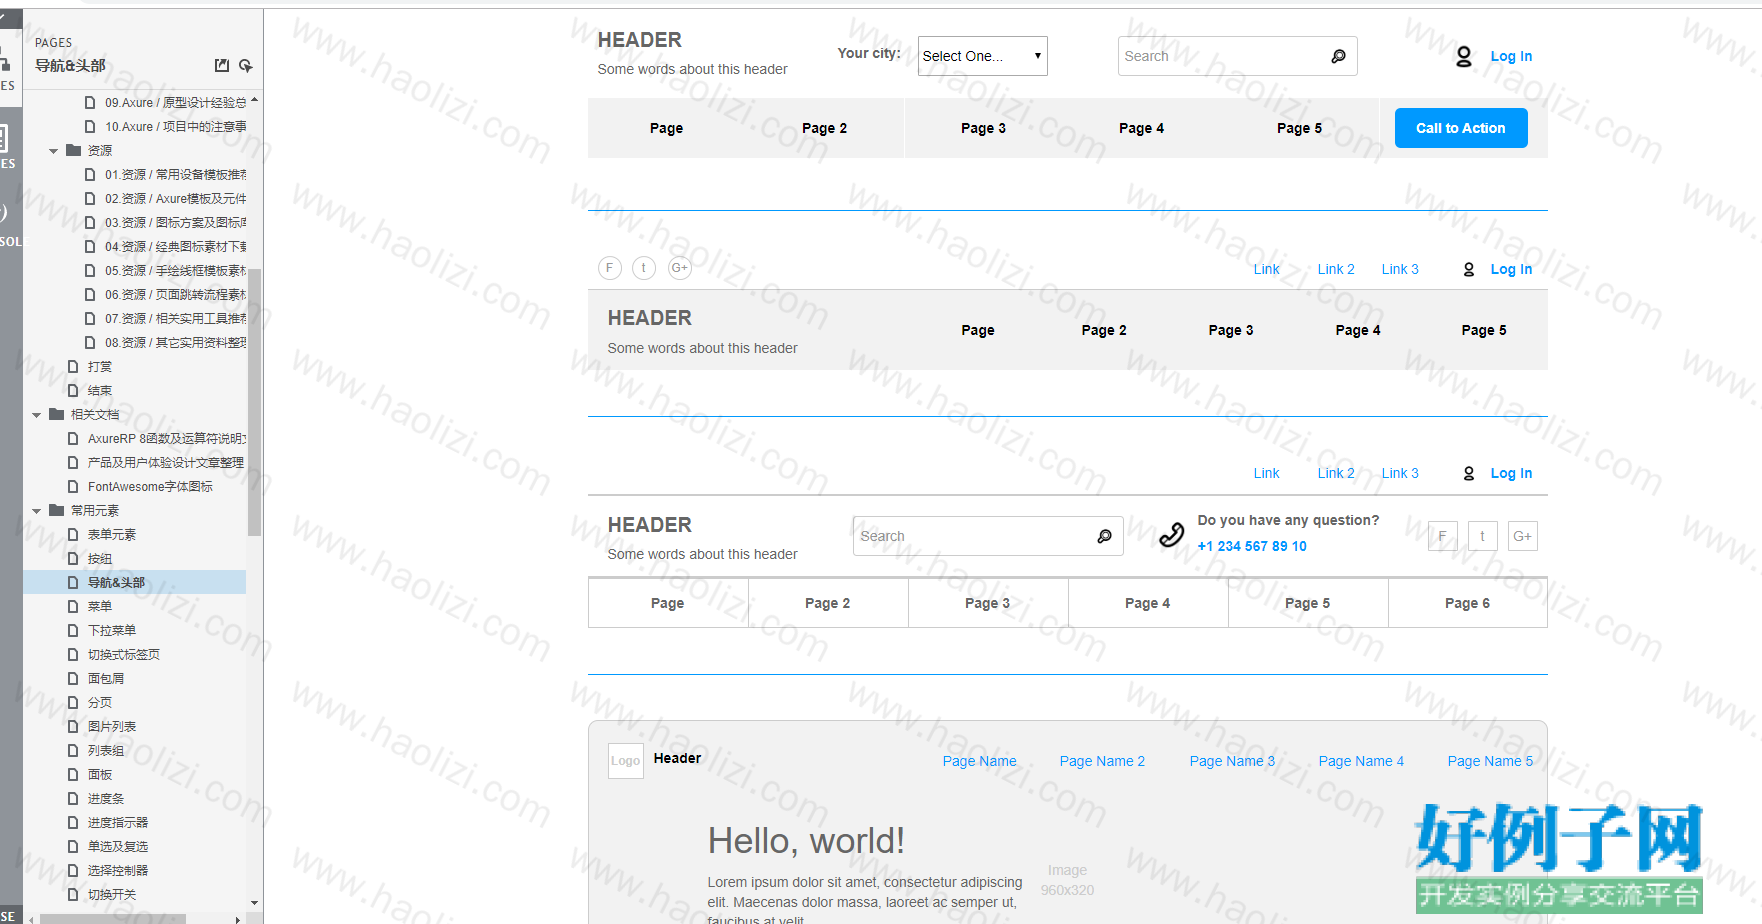1762x924 pixels.
Task: Open the 面包屑 page
Action: pyautogui.click(x=106, y=678)
